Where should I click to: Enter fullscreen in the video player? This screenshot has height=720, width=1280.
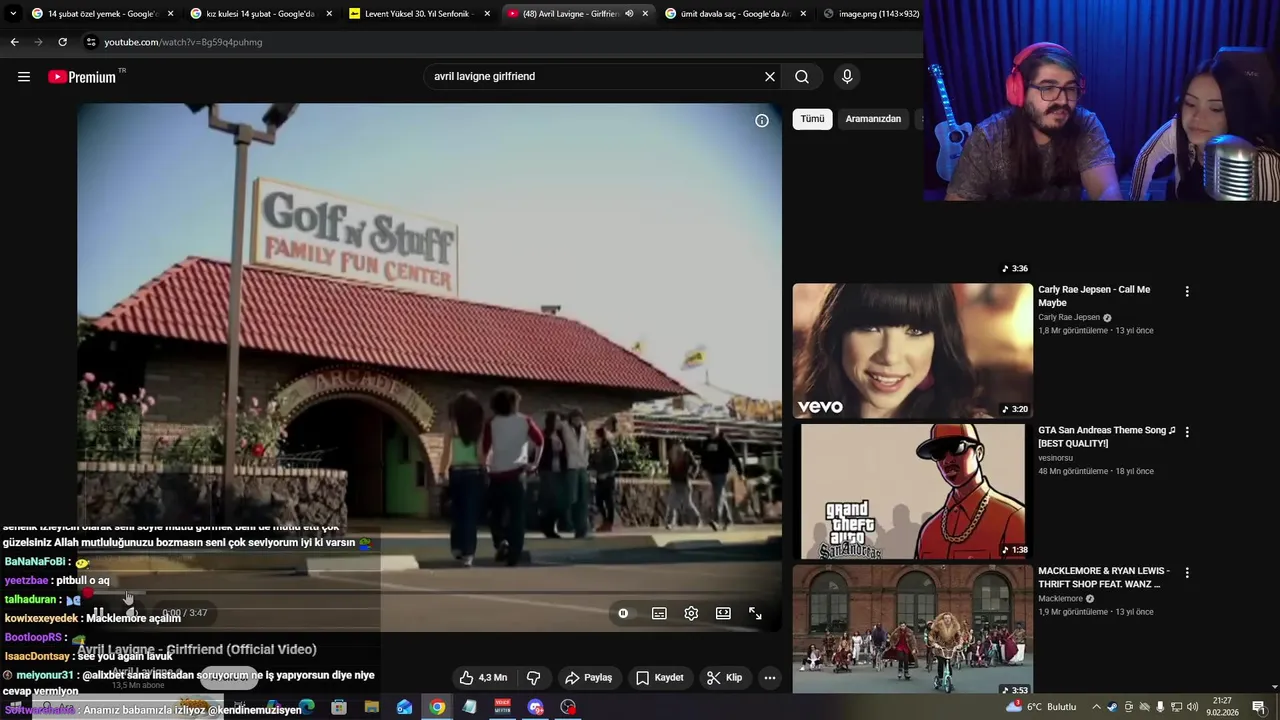pyautogui.click(x=755, y=613)
